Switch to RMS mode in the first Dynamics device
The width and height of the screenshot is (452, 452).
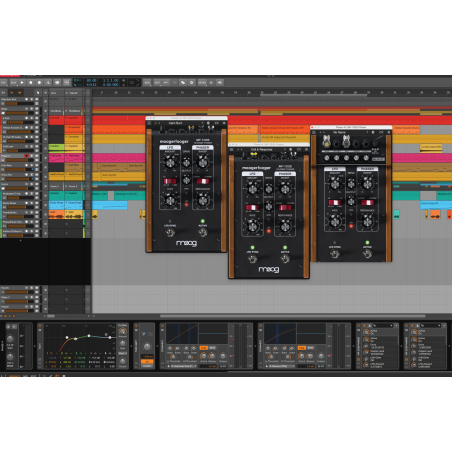click(212, 348)
